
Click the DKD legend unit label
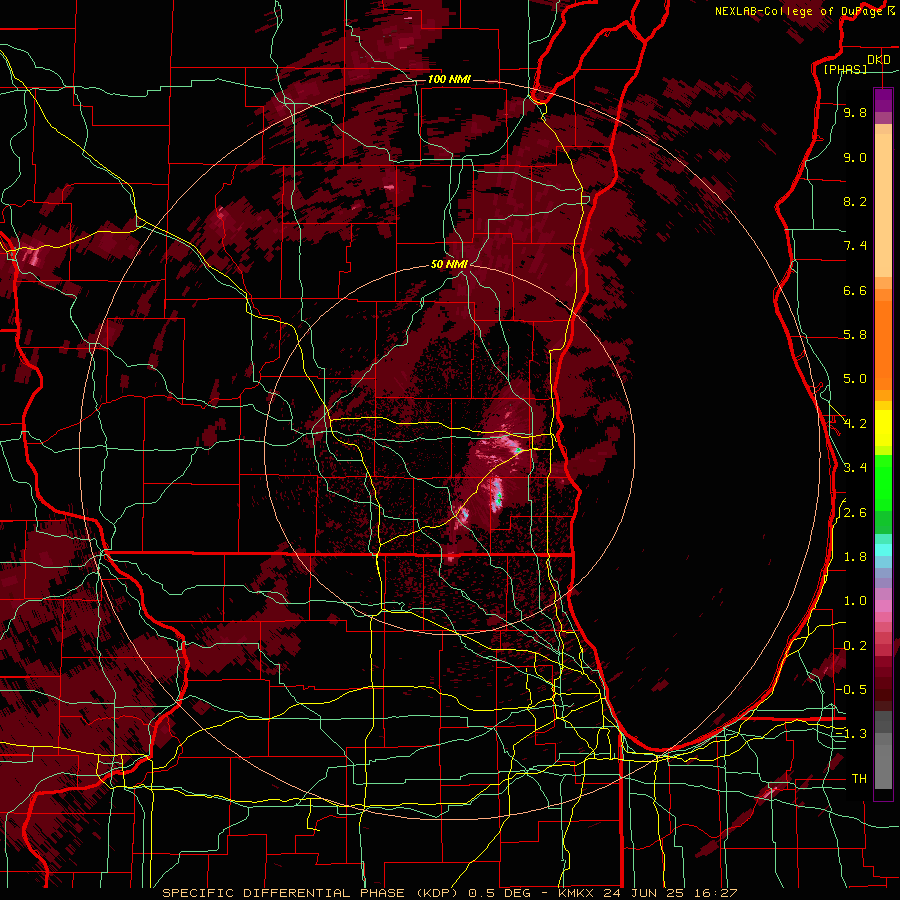[x=879, y=60]
